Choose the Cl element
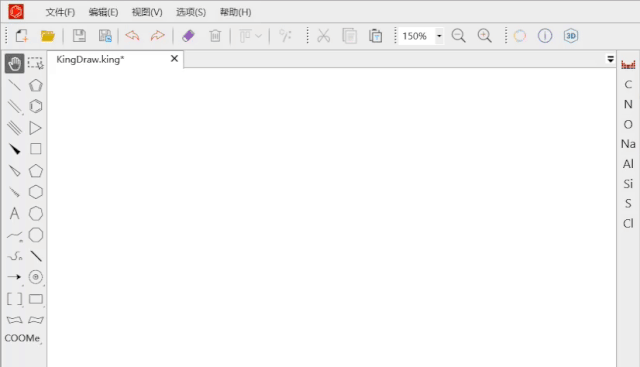 click(x=628, y=223)
